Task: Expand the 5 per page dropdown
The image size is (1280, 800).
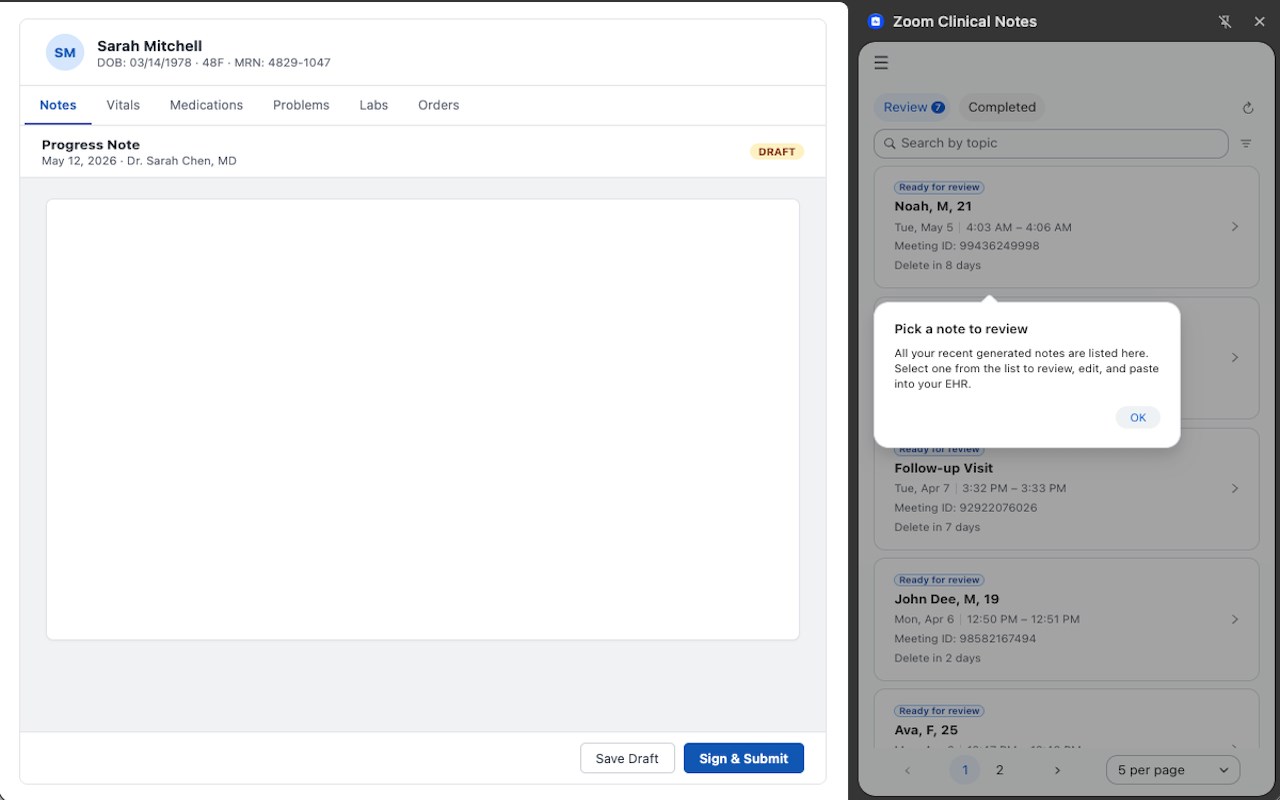Action: tap(1173, 770)
